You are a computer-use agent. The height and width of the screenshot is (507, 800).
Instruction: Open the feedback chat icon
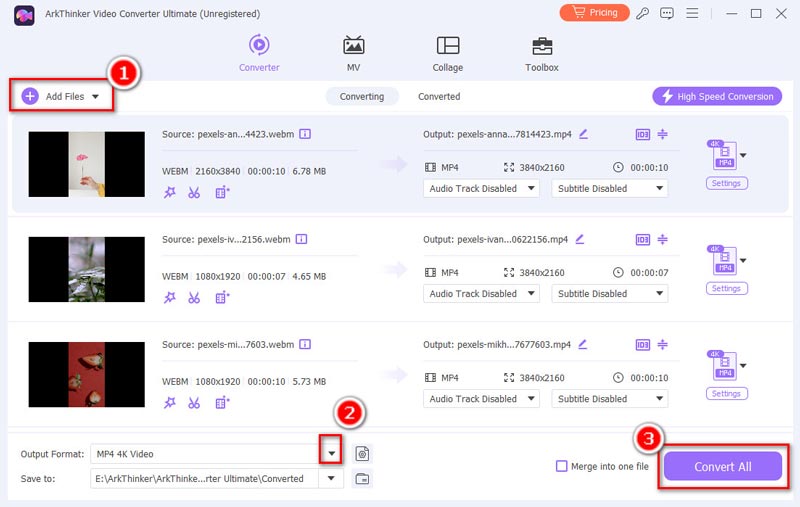pyautogui.click(x=667, y=13)
